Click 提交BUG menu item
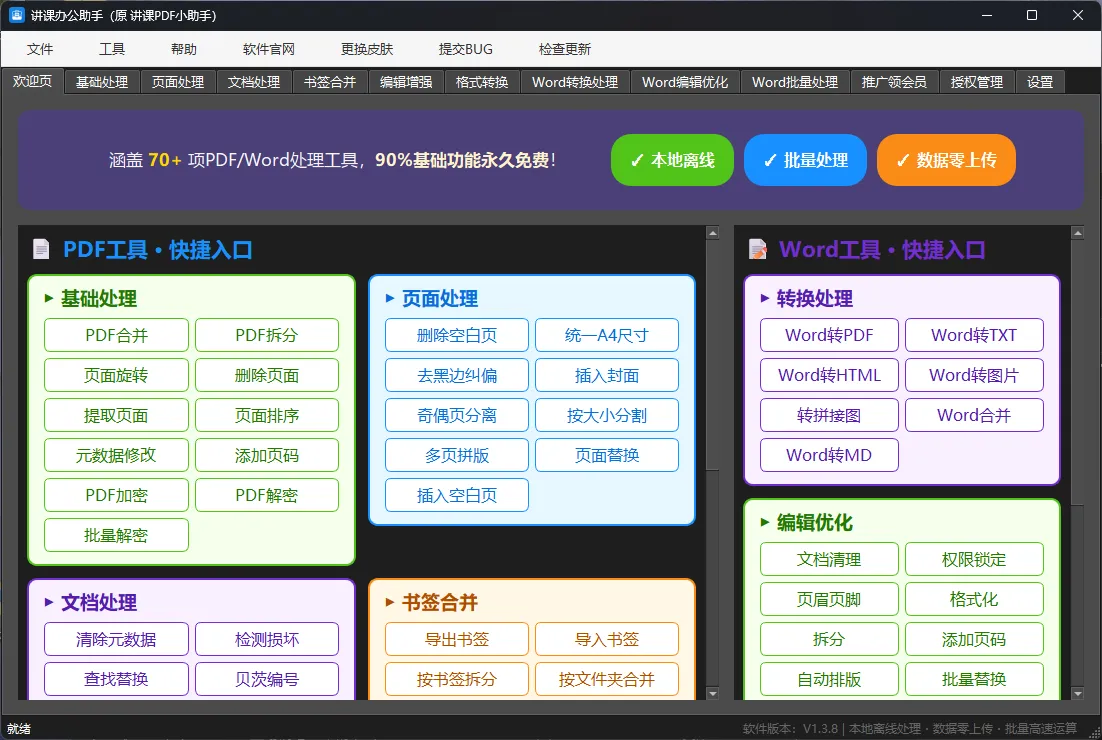The width and height of the screenshot is (1102, 740). click(465, 49)
